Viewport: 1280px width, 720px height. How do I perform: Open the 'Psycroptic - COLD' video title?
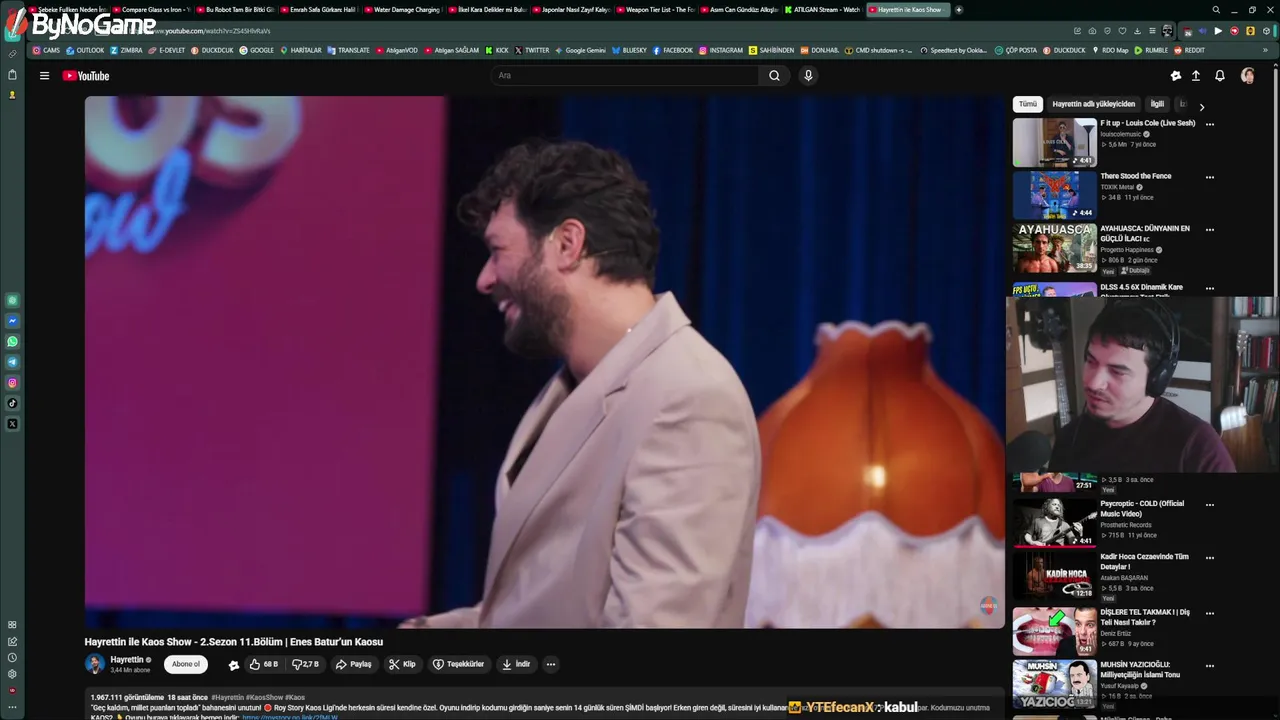[x=1142, y=509]
